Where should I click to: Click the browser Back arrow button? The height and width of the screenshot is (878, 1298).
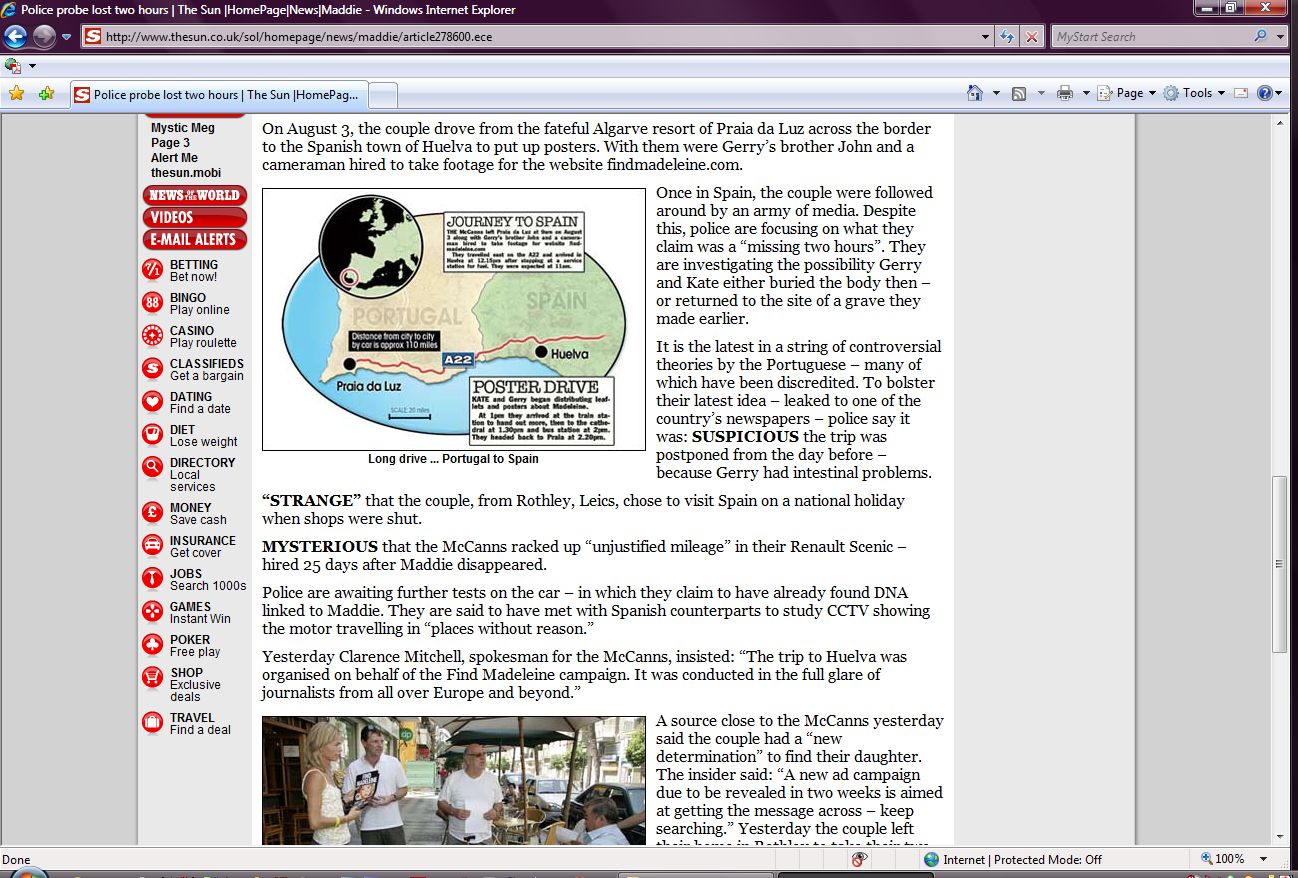click(x=15, y=37)
